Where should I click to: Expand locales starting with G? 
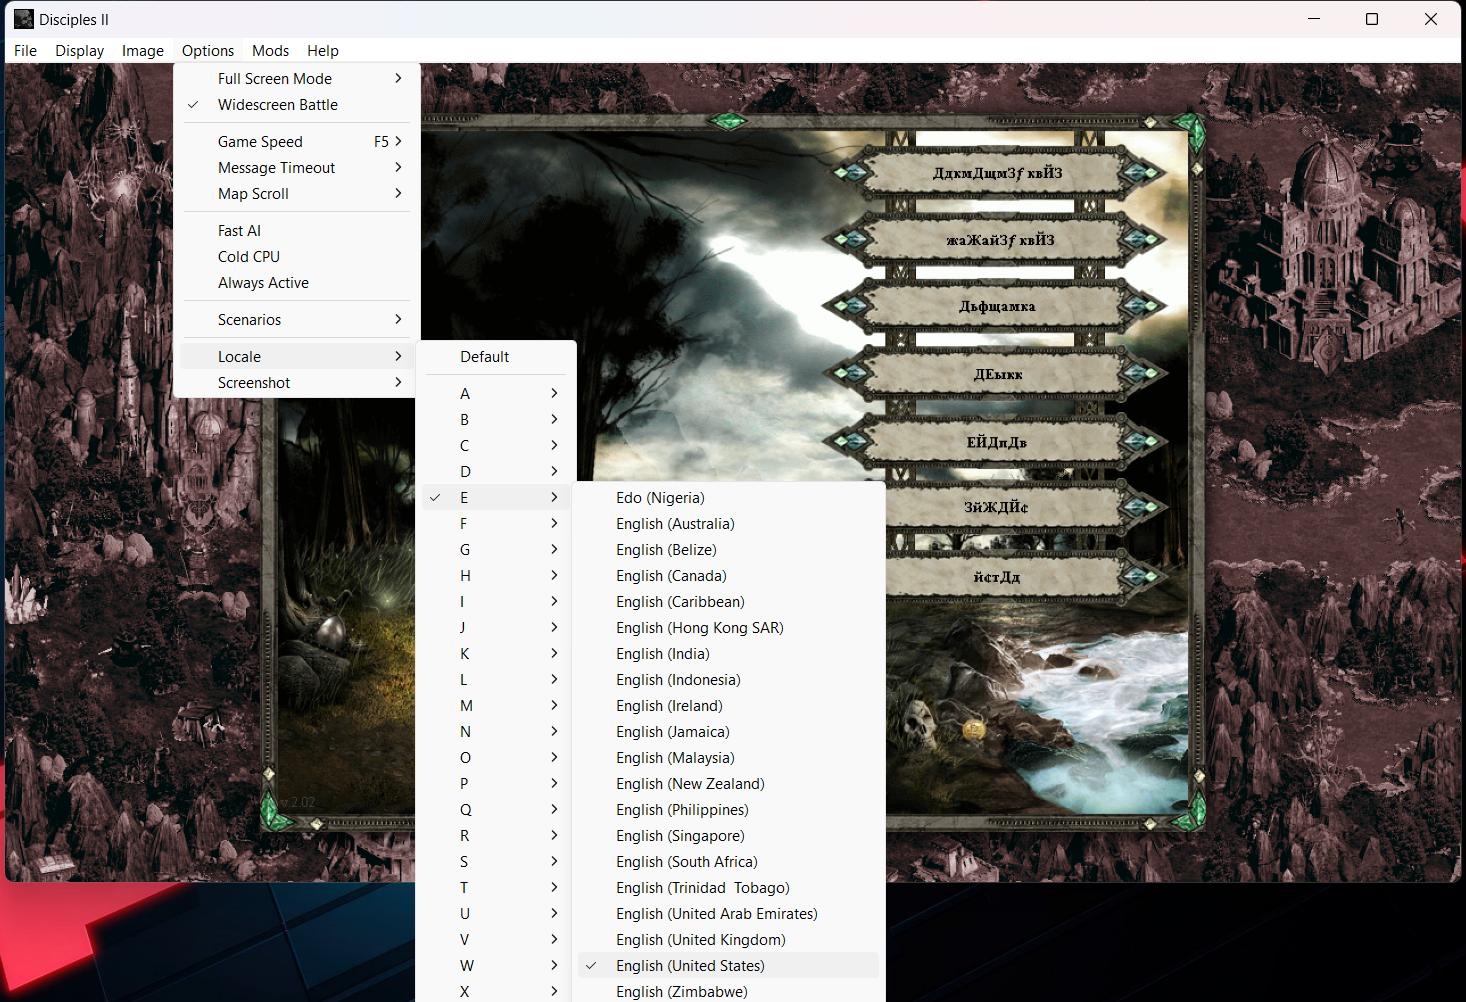point(496,550)
